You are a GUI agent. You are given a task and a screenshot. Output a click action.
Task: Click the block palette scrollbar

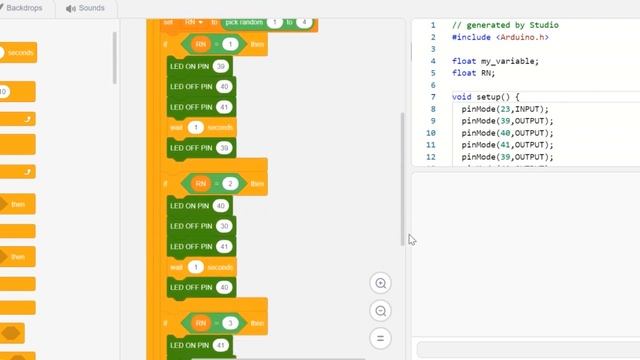tap(115, 58)
